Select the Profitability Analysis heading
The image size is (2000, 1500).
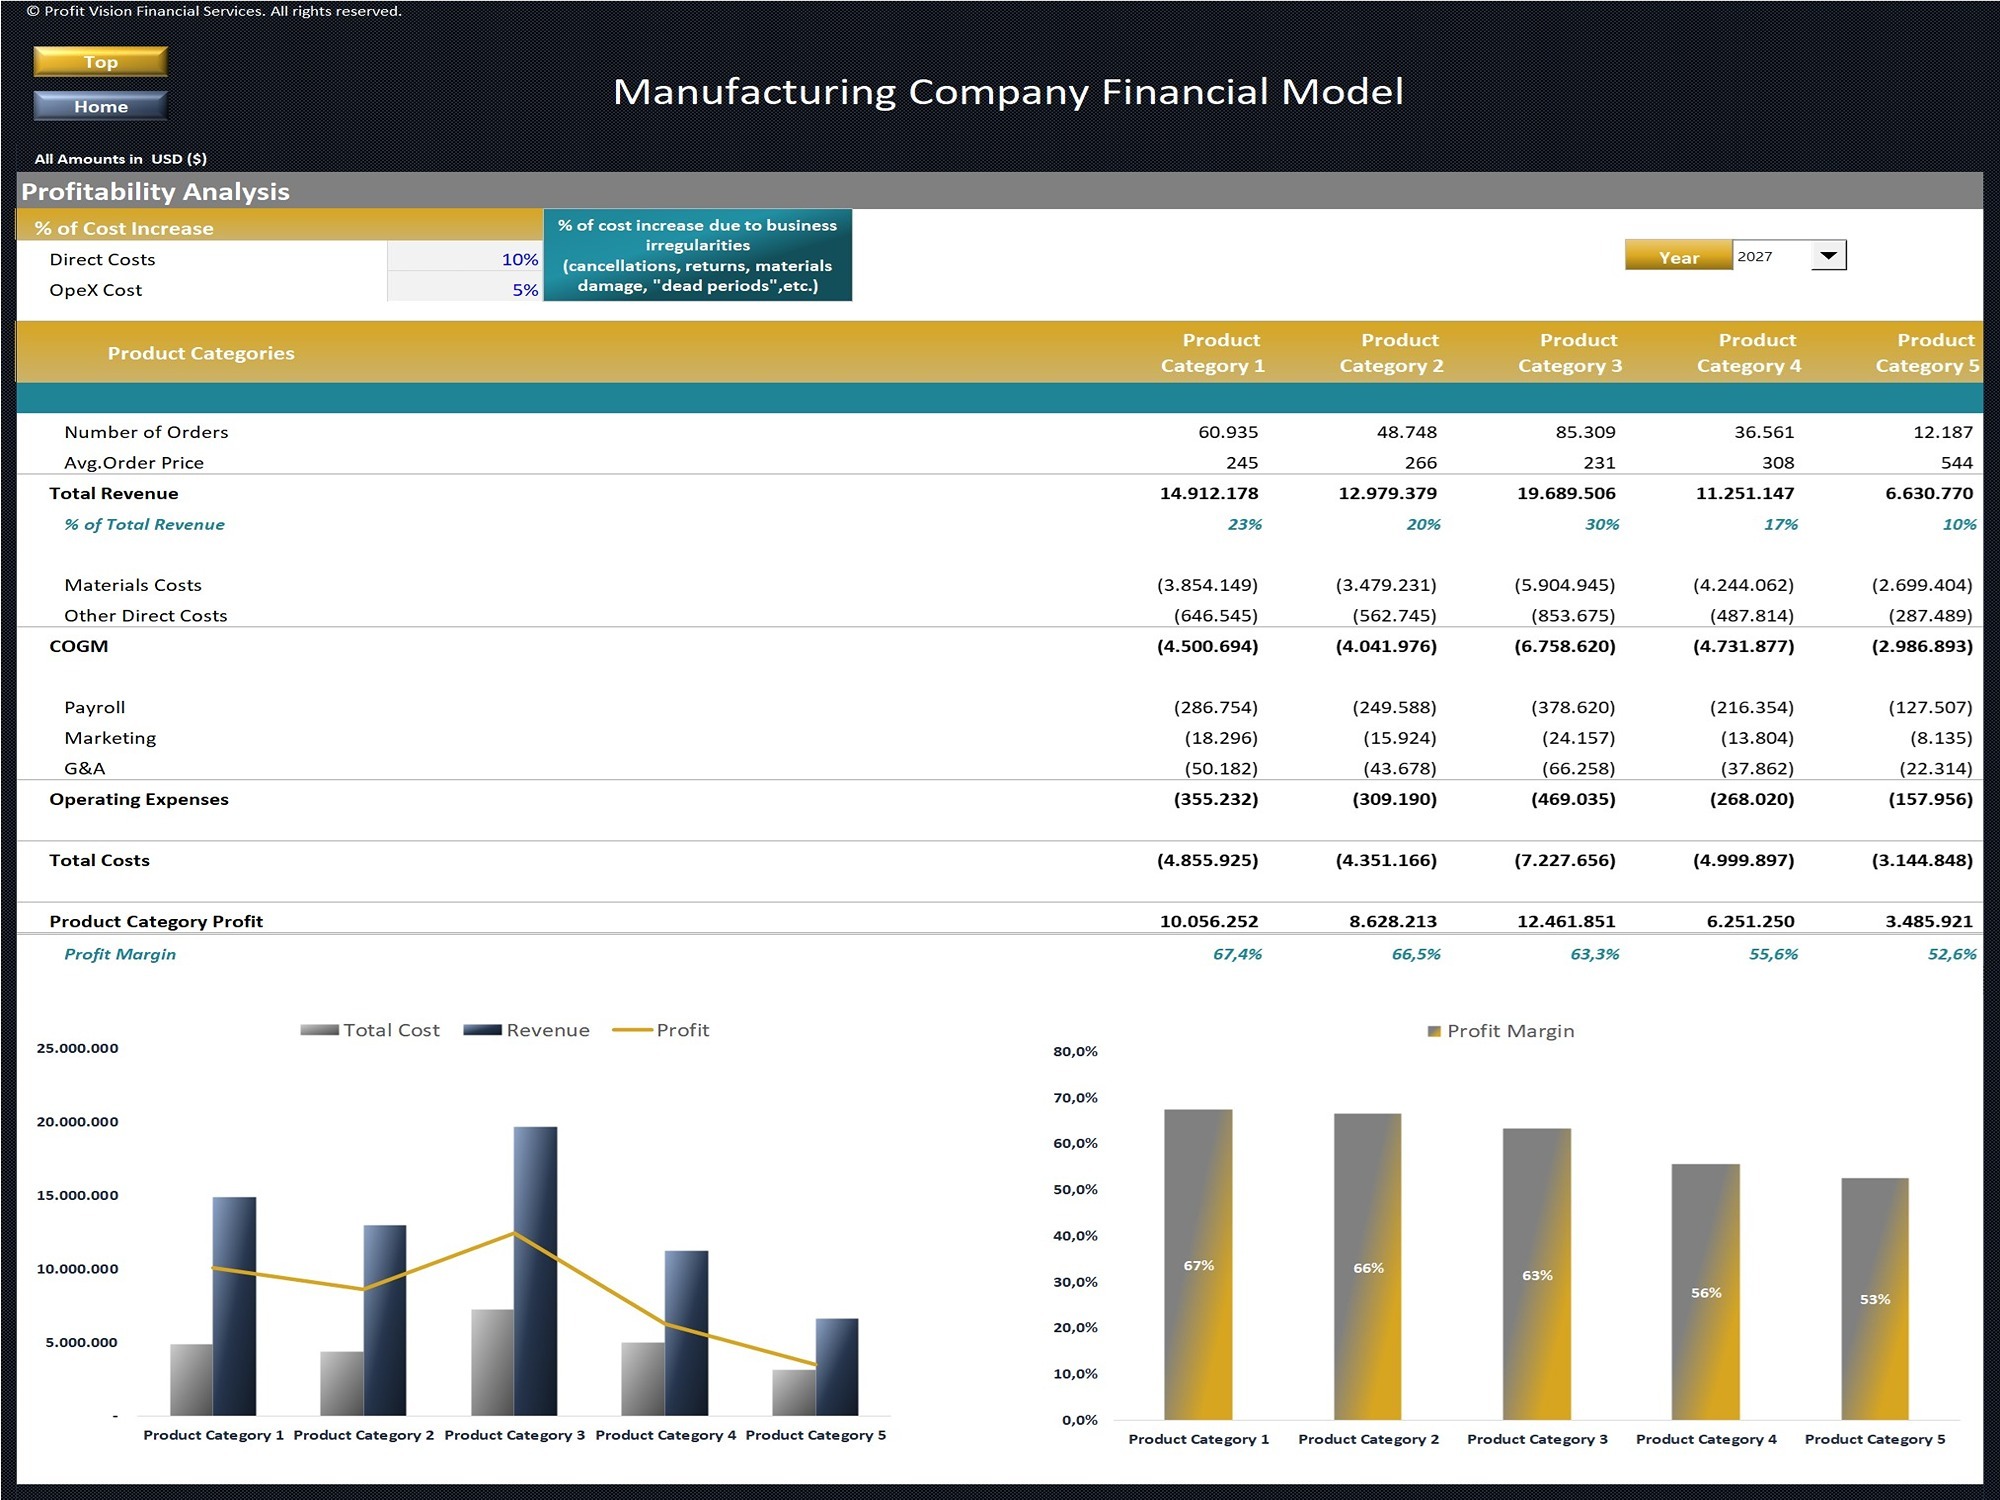pos(155,191)
